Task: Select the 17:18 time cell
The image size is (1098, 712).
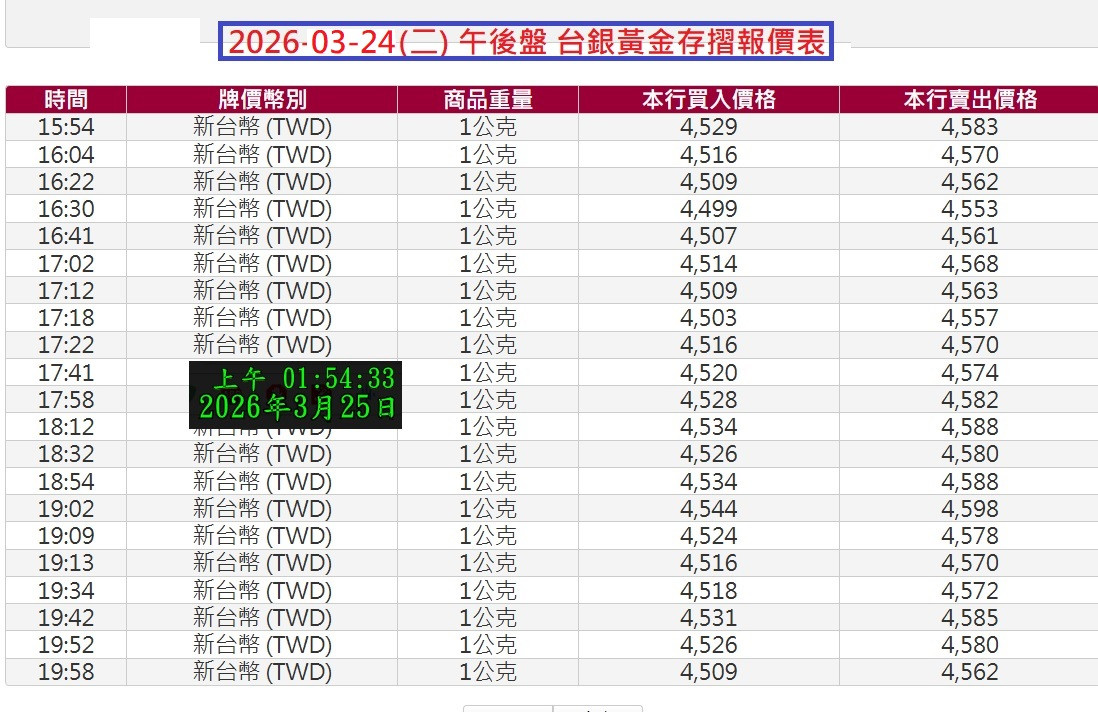Action: 66,318
